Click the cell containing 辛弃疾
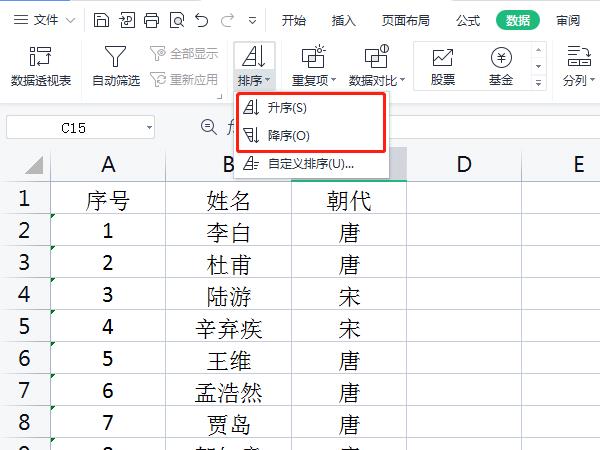This screenshot has height=450, width=600. 229,328
